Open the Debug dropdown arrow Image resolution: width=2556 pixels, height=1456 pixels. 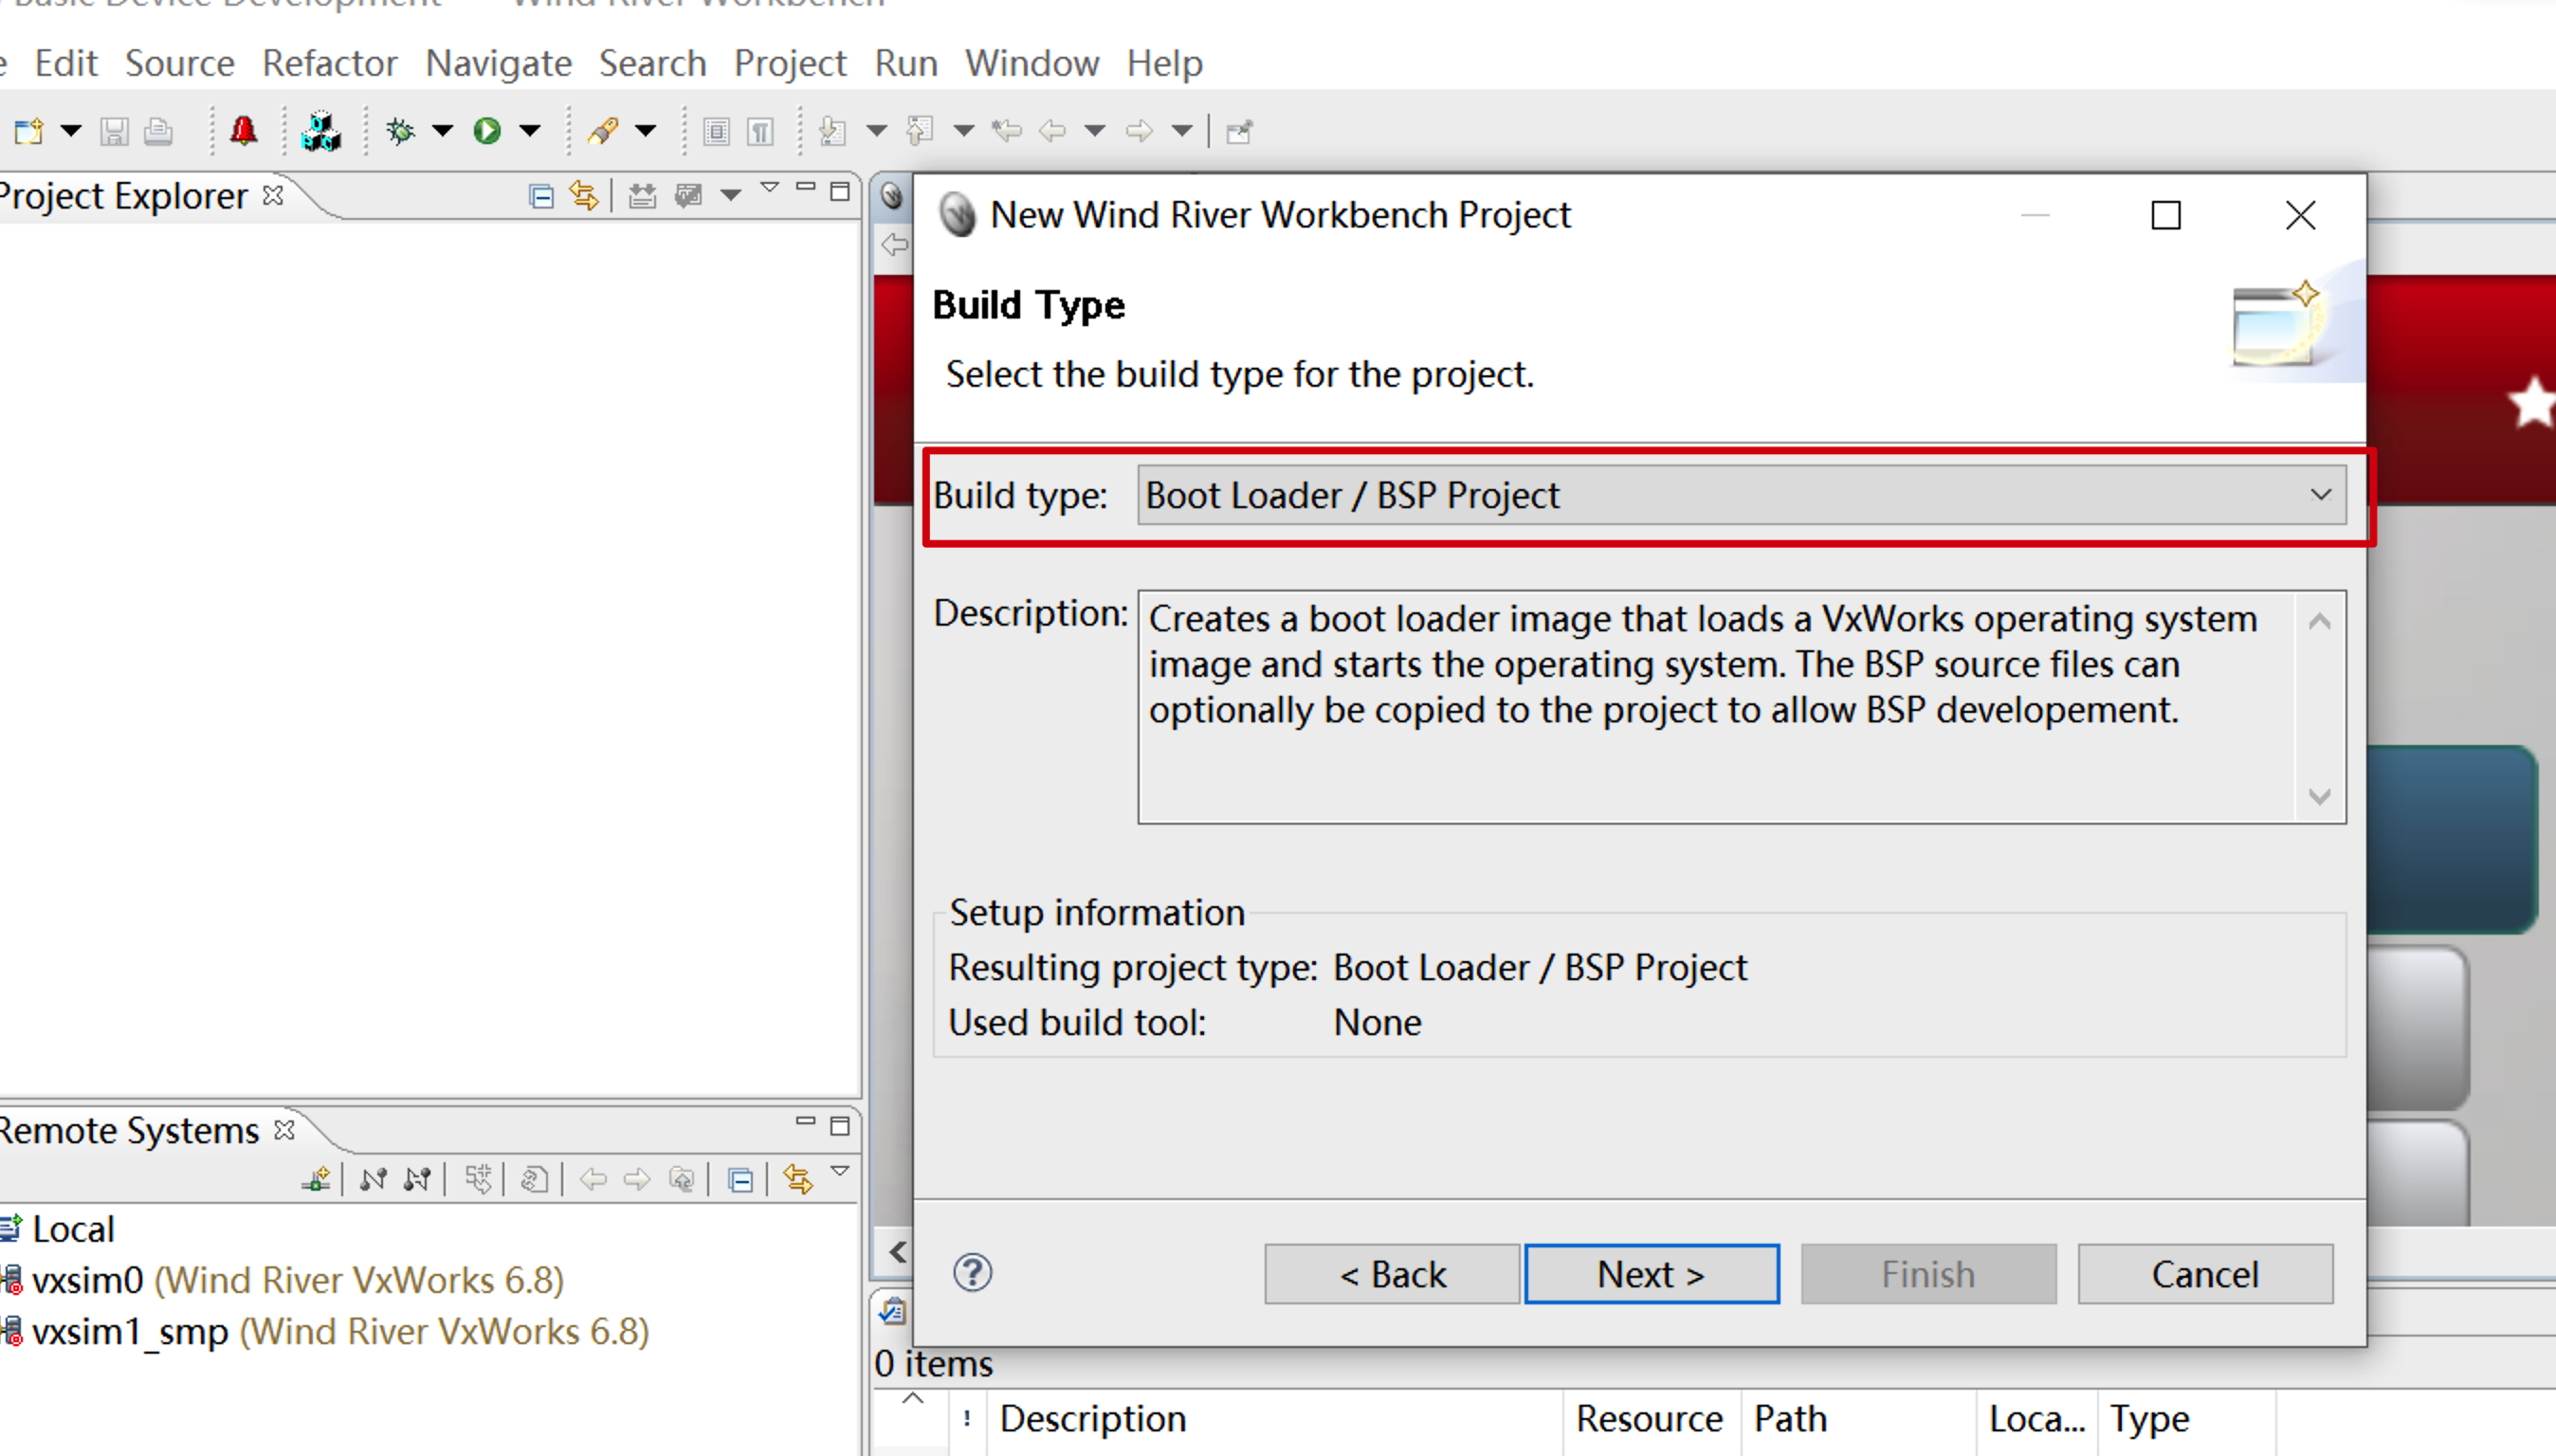coord(443,131)
